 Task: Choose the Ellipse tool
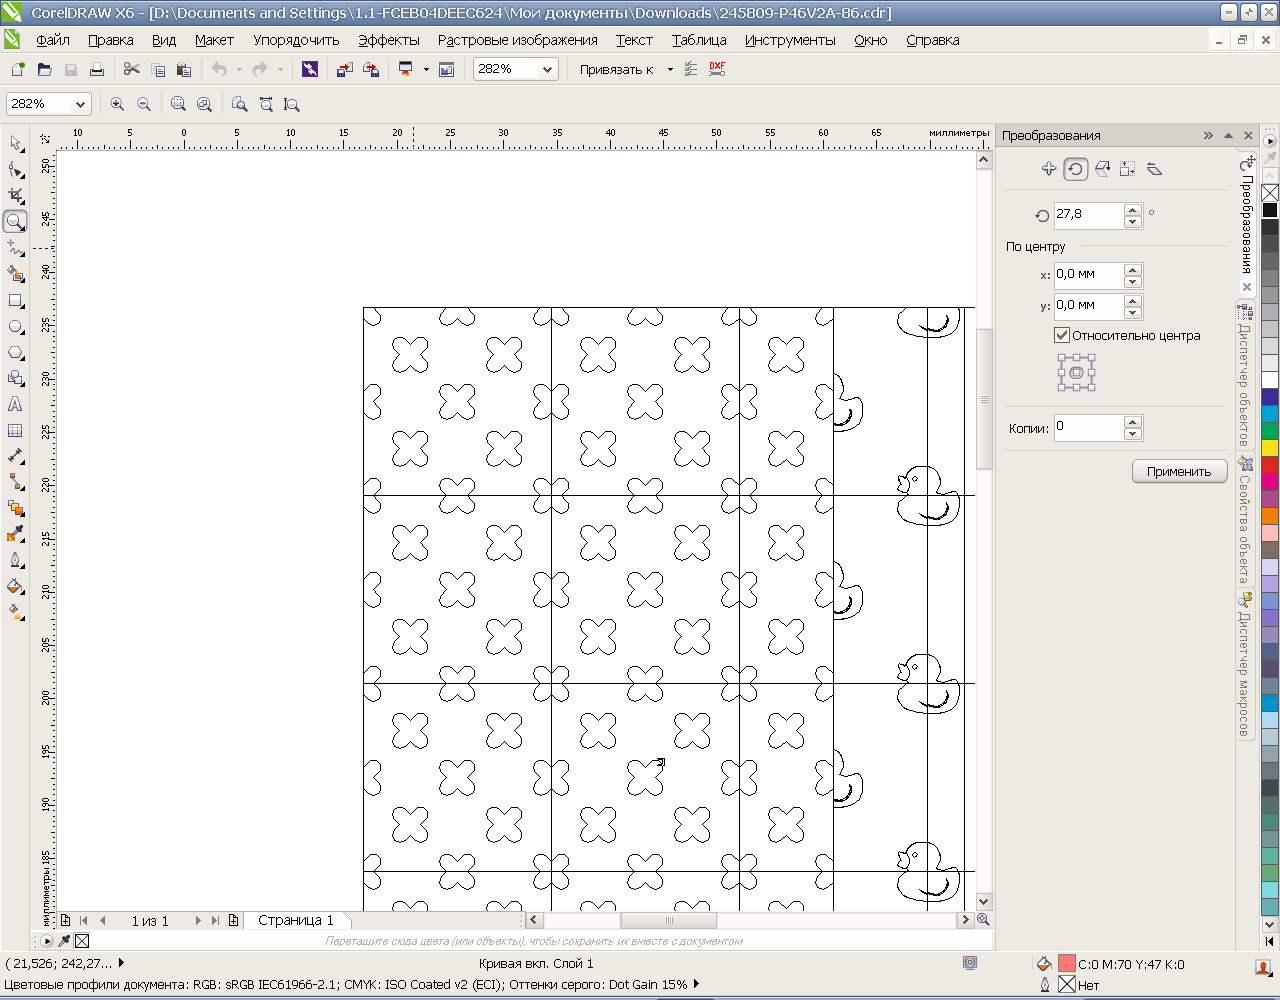15,327
